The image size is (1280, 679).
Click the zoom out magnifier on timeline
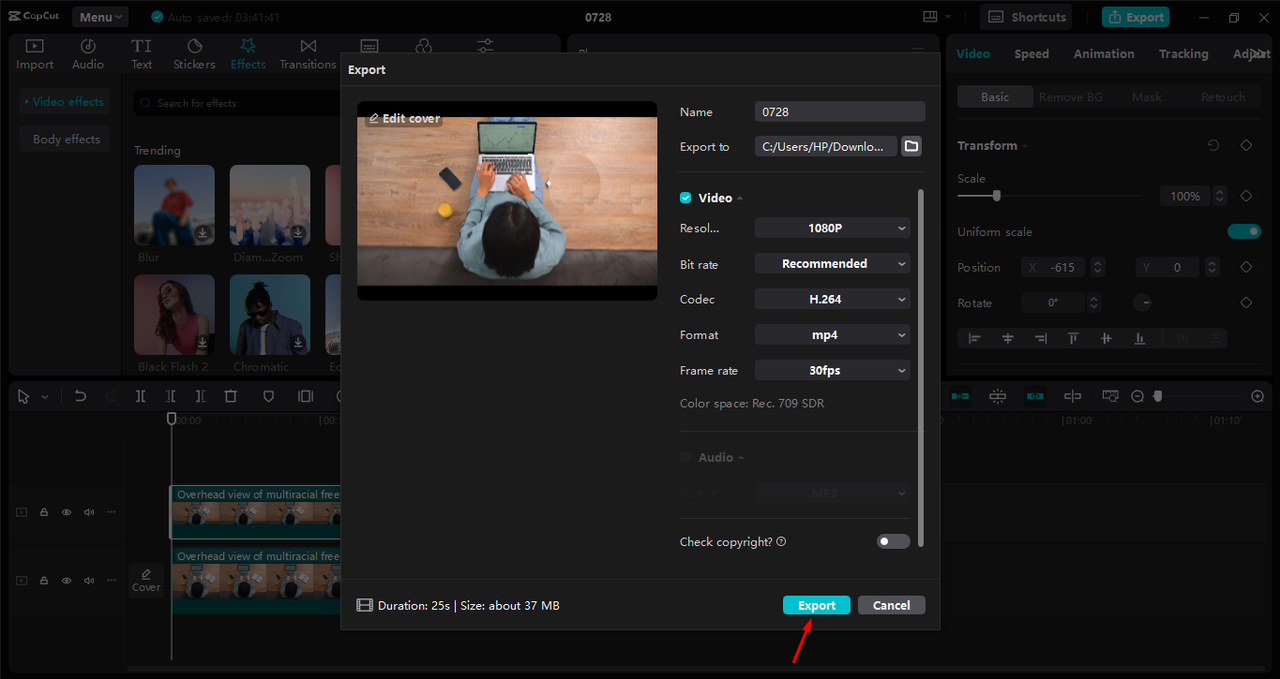point(1137,397)
